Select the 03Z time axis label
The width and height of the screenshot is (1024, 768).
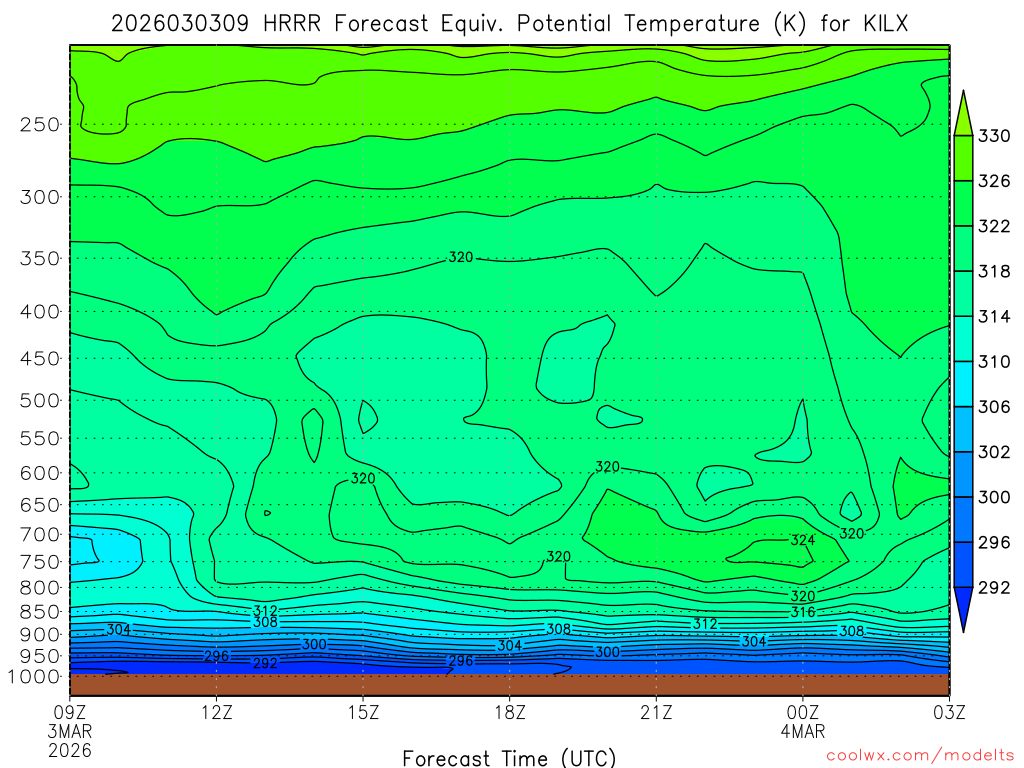point(949,712)
